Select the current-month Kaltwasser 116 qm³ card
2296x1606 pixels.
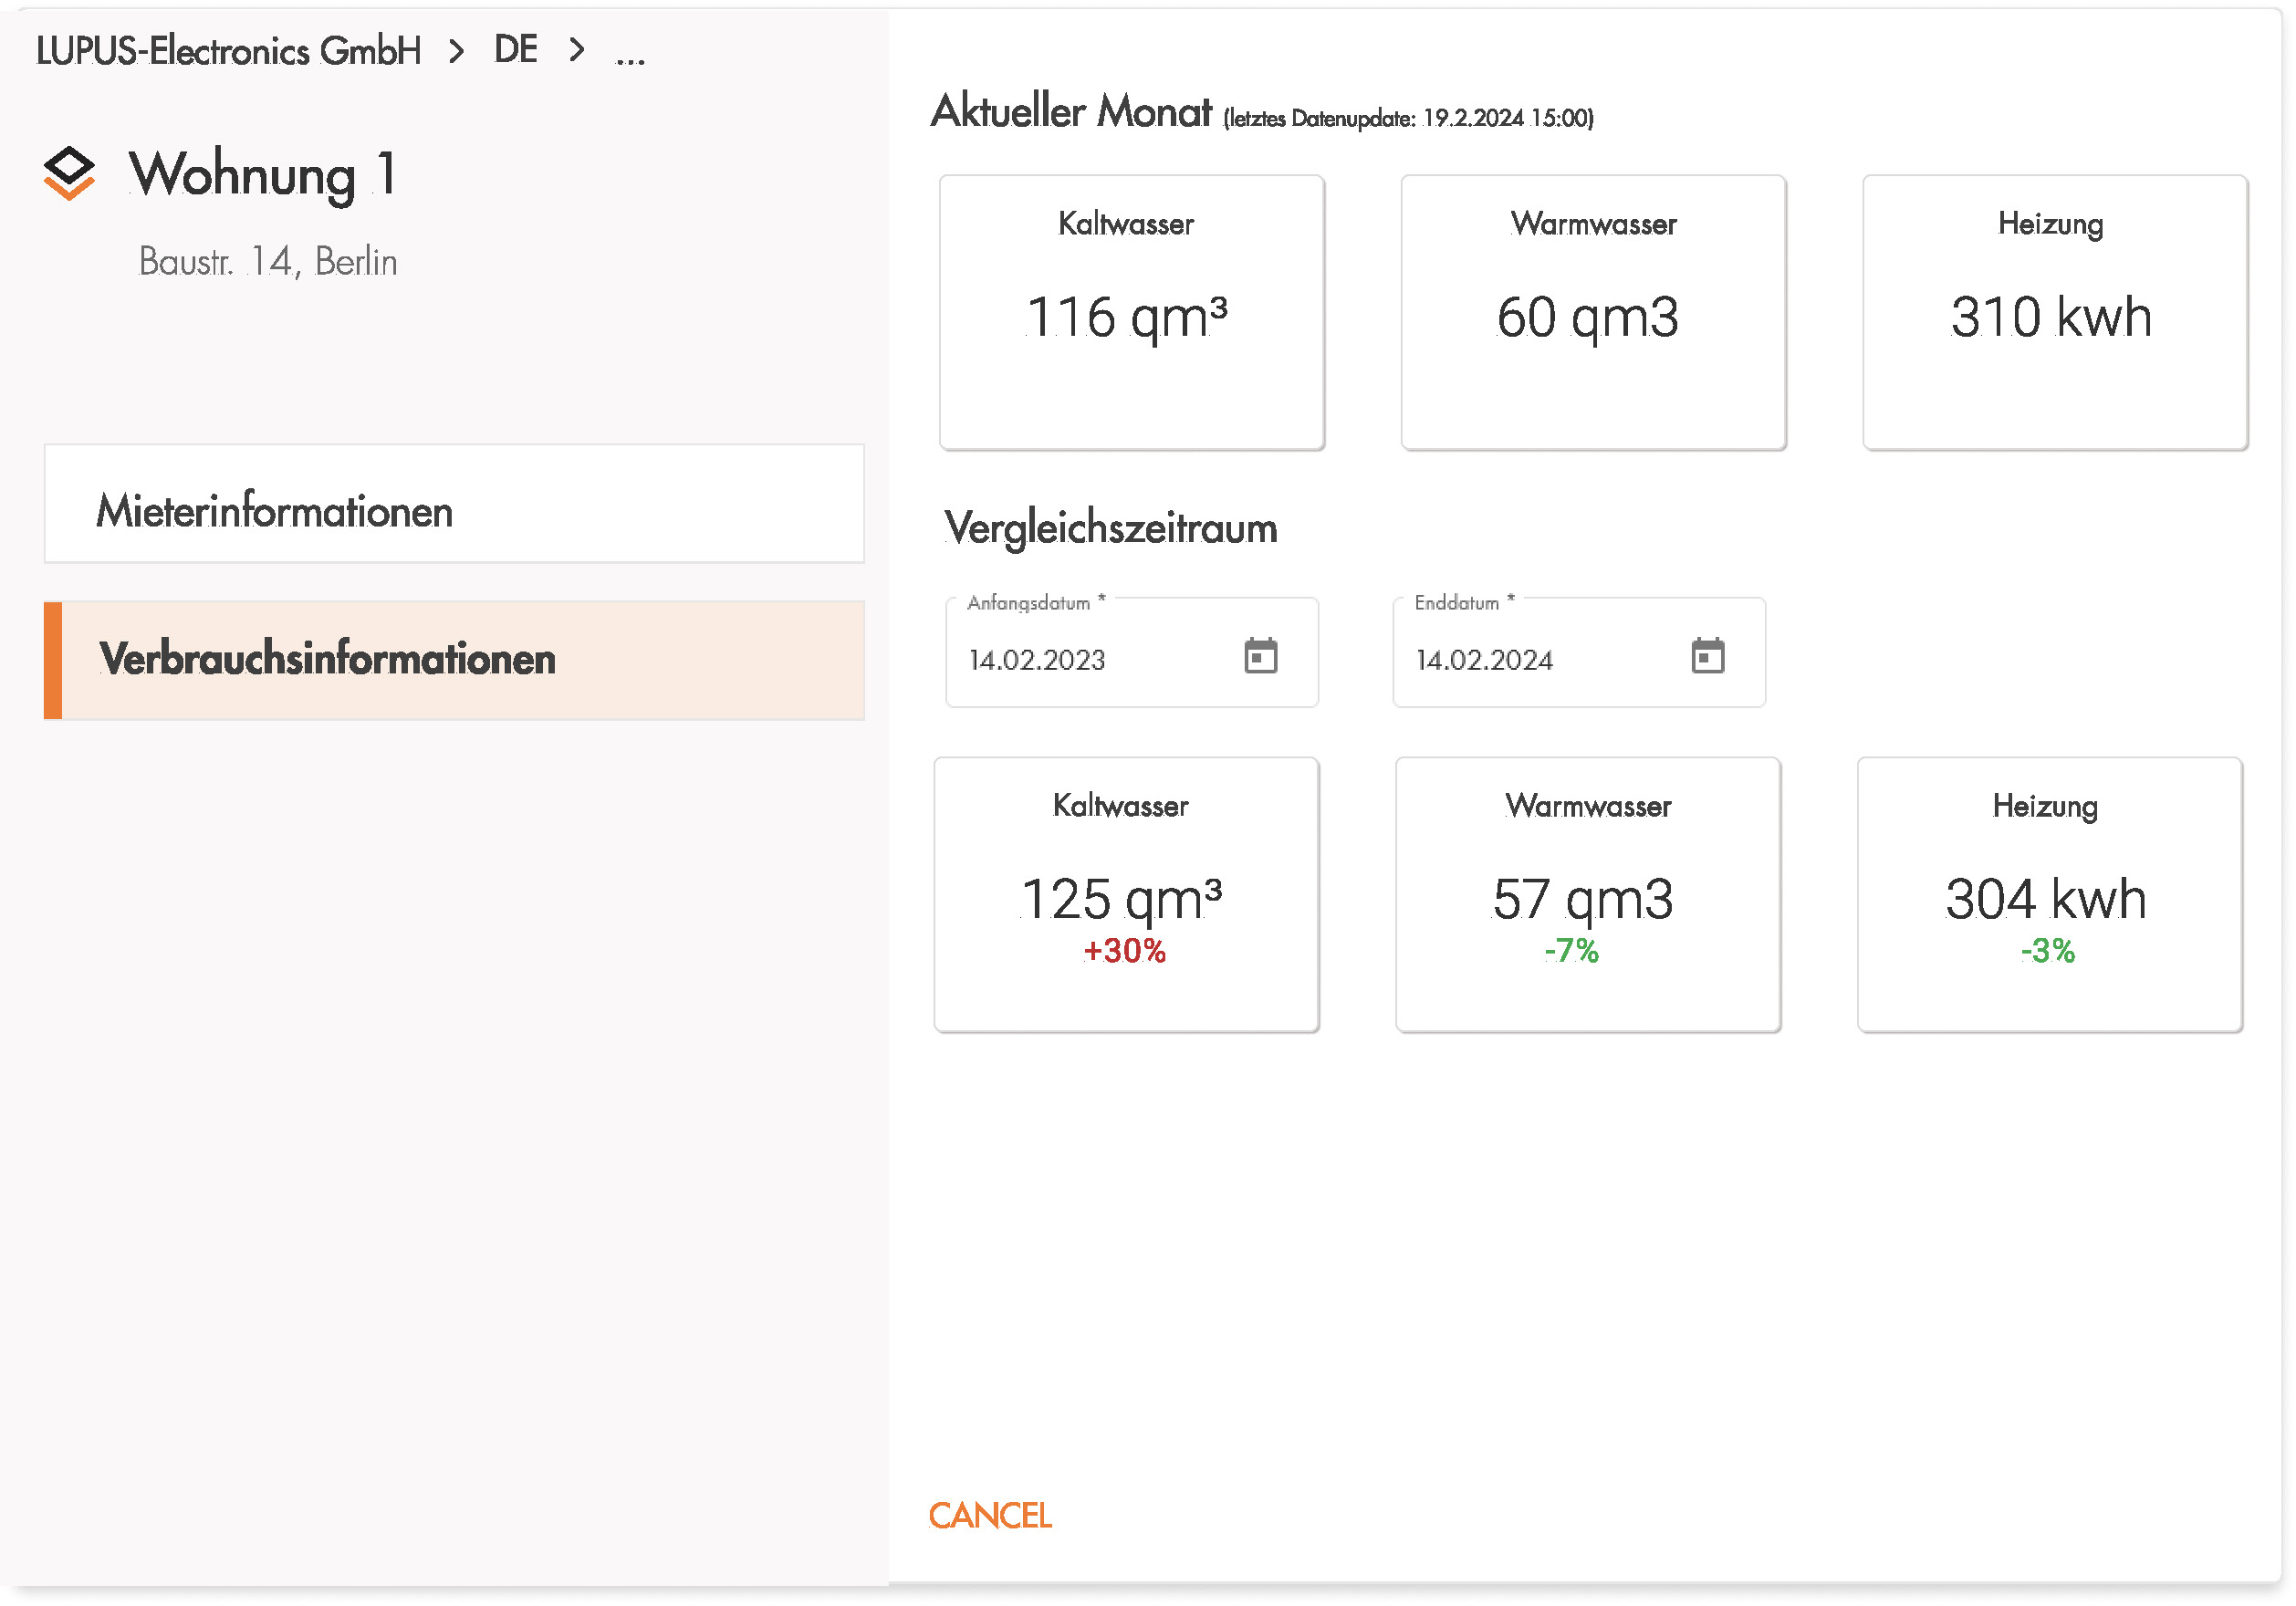1132,312
